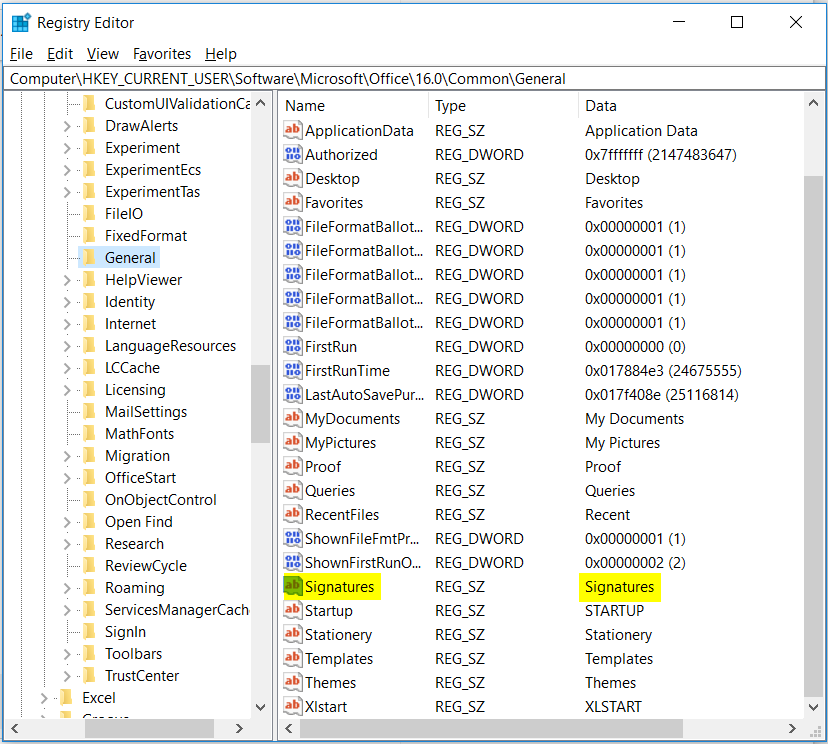
Task: Select the FirstRun DWORD icon
Action: coord(293,346)
